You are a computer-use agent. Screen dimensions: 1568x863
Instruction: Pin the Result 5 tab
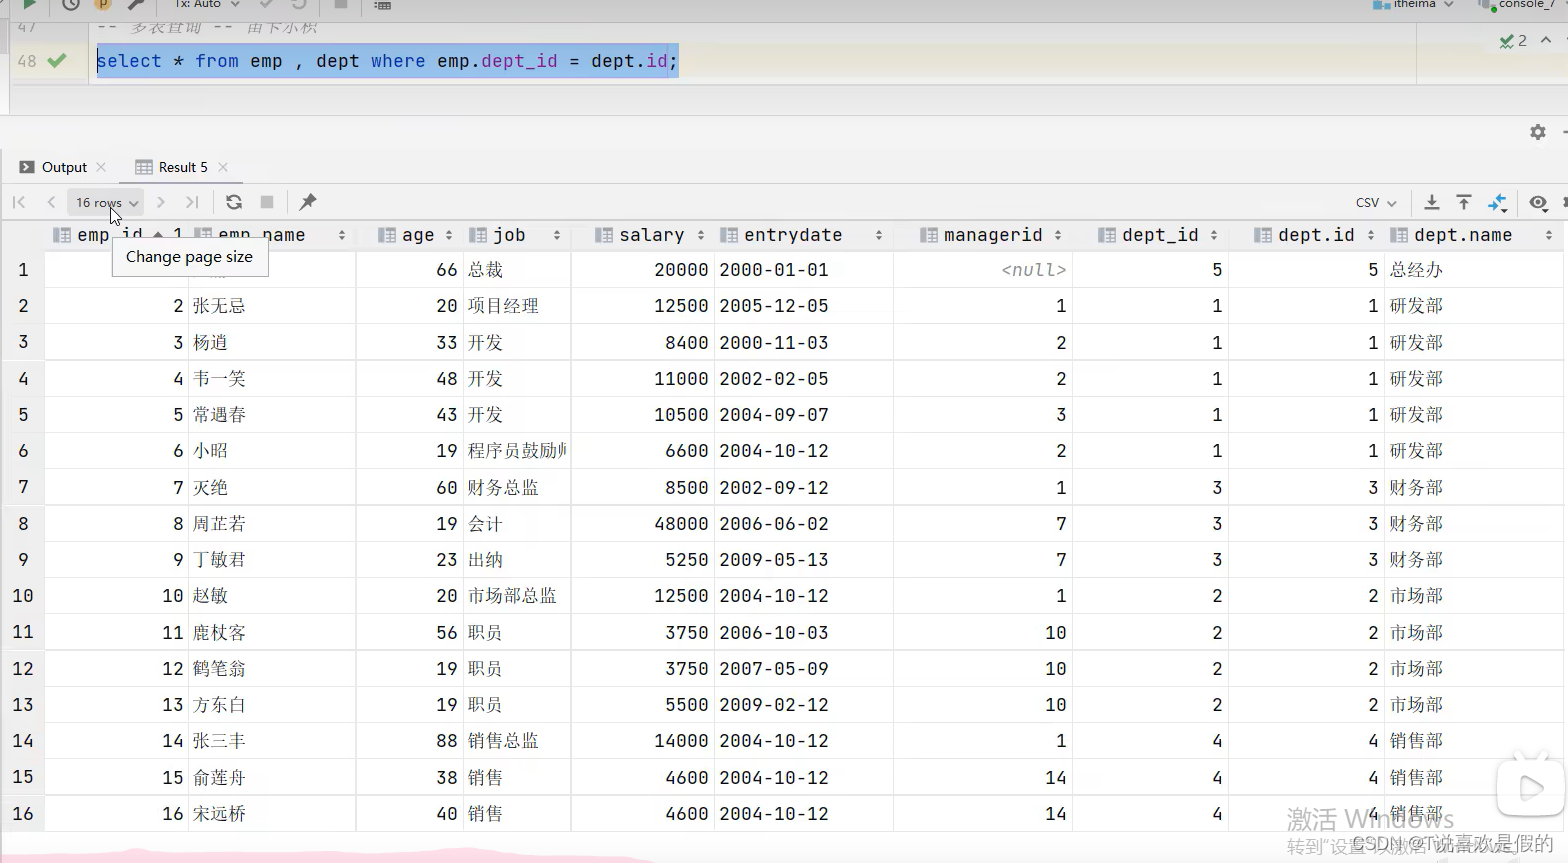[x=308, y=202]
